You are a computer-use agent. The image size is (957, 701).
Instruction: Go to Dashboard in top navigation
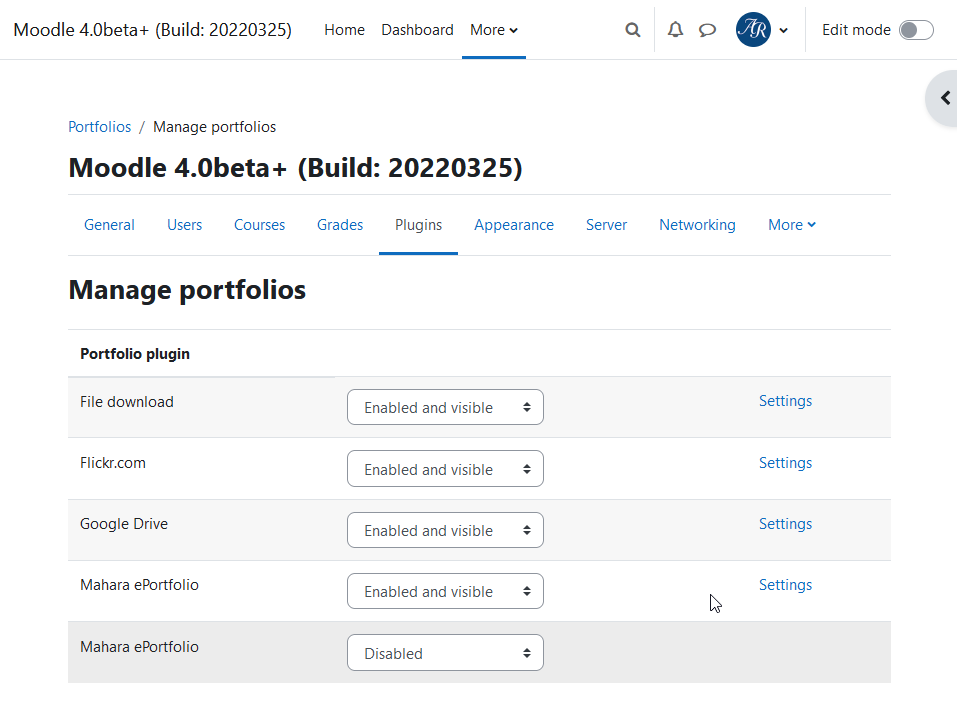417,30
